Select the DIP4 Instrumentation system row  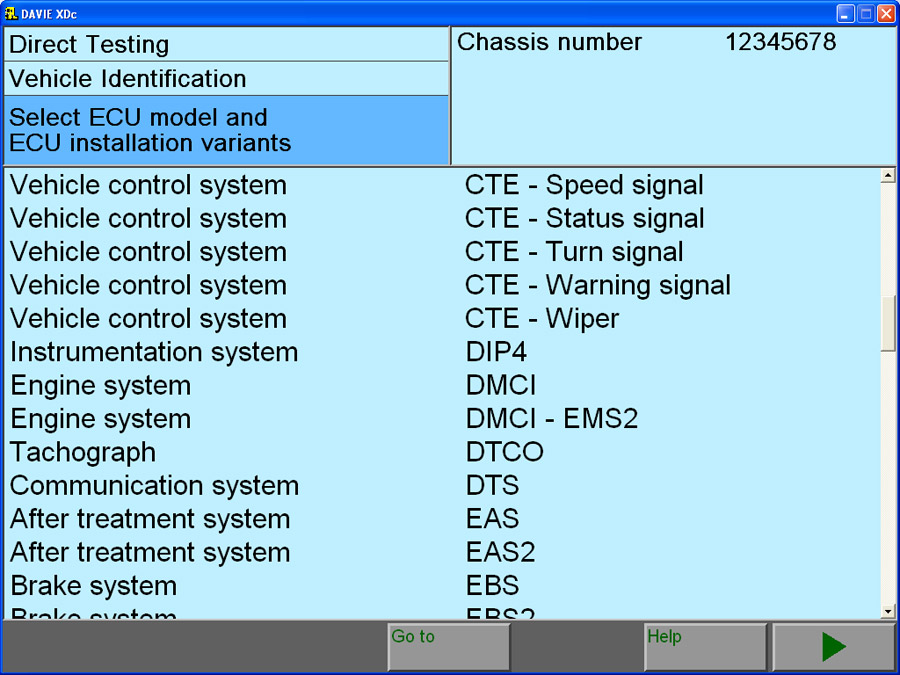(496, 352)
